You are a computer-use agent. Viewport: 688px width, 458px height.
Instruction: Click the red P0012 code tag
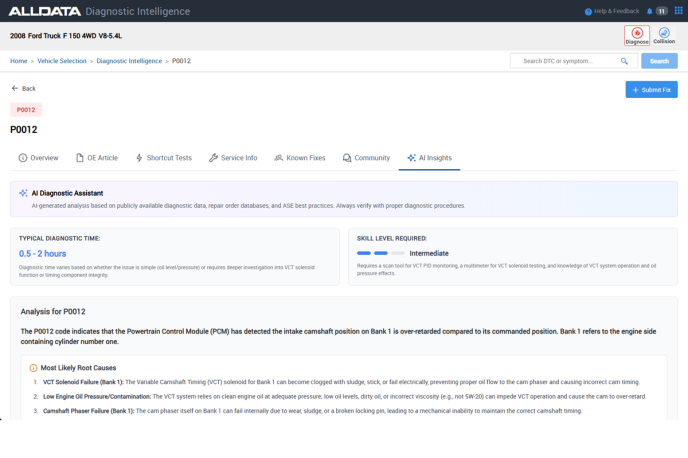pos(26,110)
